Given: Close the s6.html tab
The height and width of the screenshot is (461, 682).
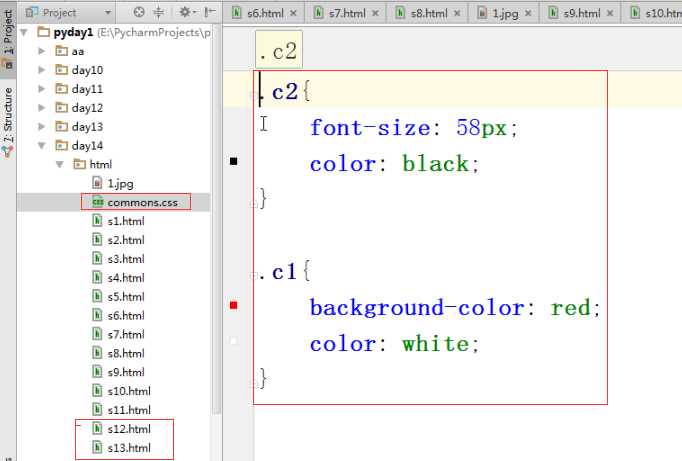Looking at the screenshot, I should (294, 13).
